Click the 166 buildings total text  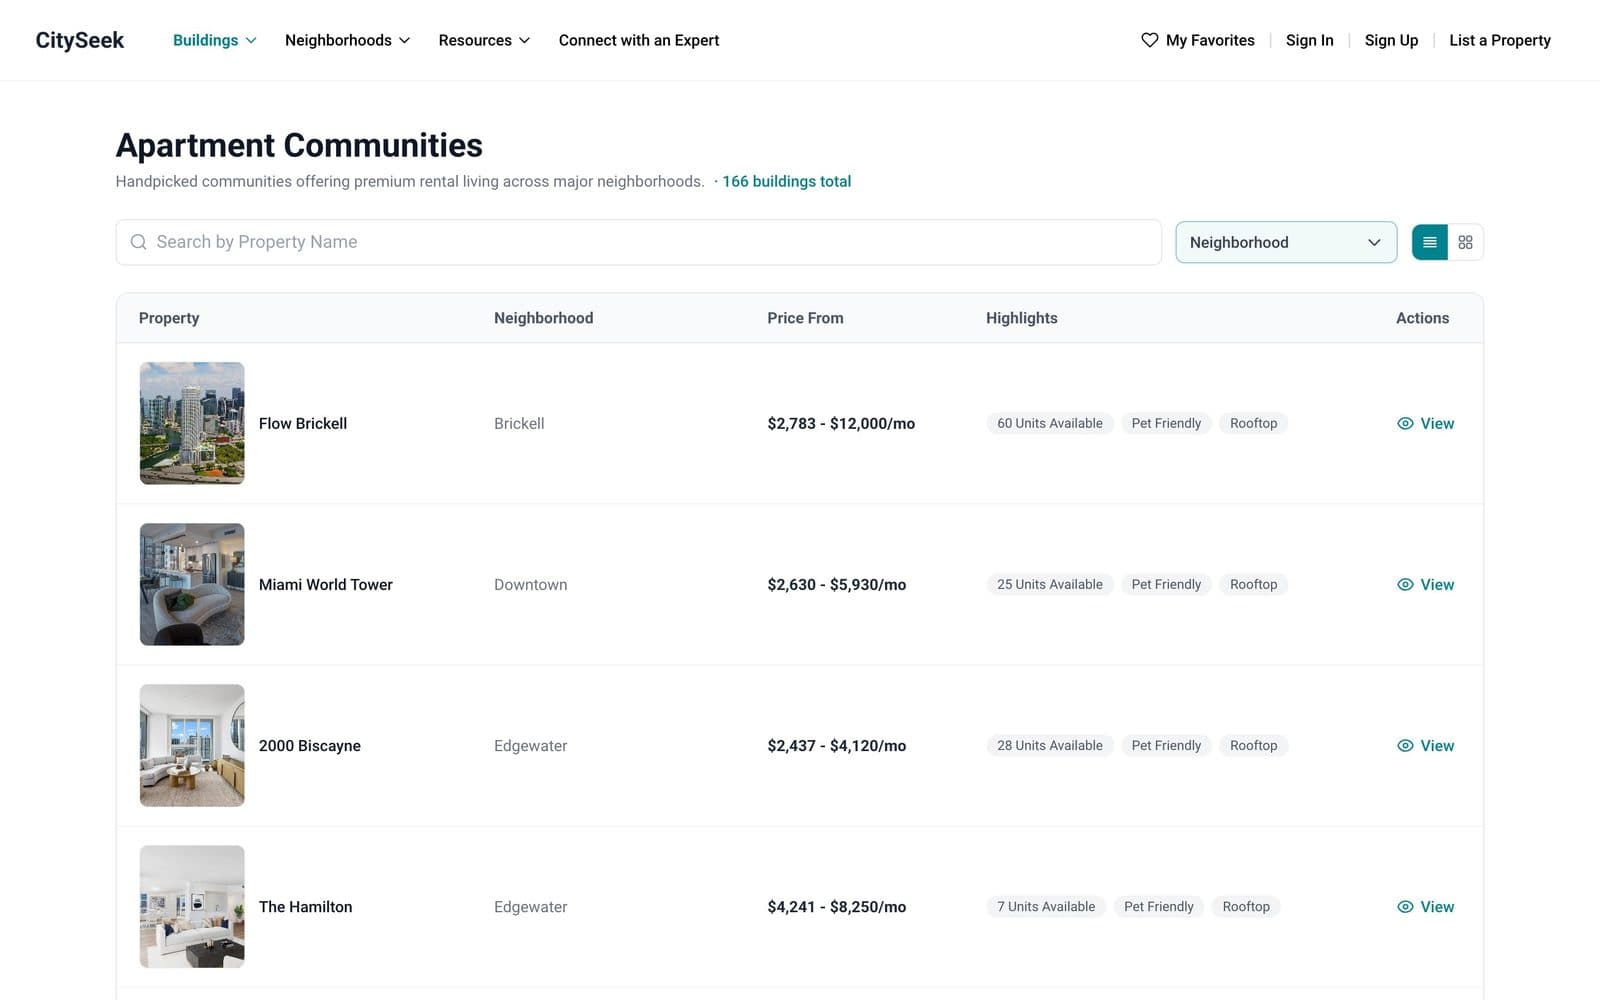[787, 181]
